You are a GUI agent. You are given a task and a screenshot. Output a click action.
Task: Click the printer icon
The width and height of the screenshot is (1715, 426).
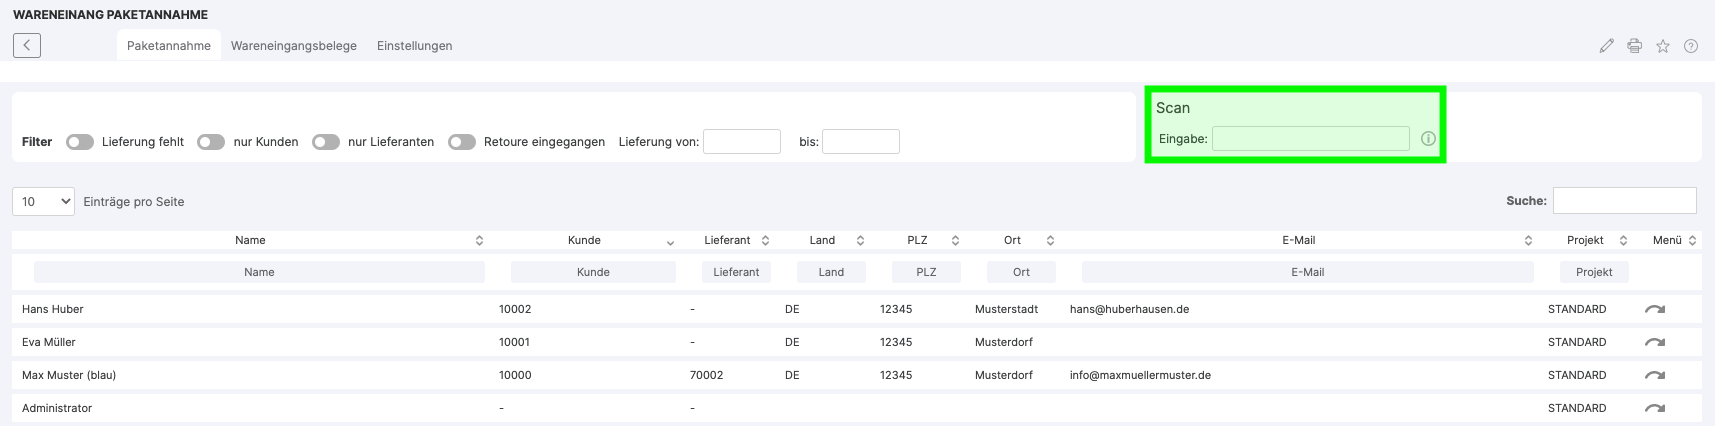click(x=1634, y=46)
